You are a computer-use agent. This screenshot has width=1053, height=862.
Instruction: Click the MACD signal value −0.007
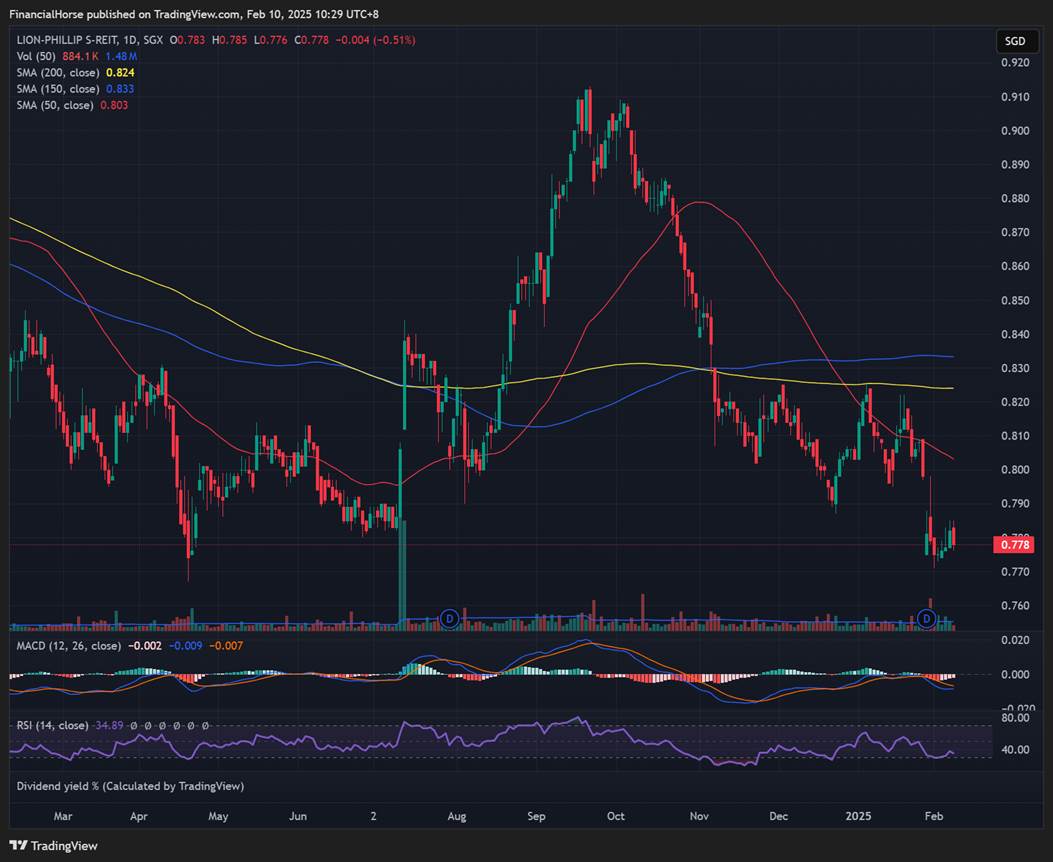pos(226,646)
